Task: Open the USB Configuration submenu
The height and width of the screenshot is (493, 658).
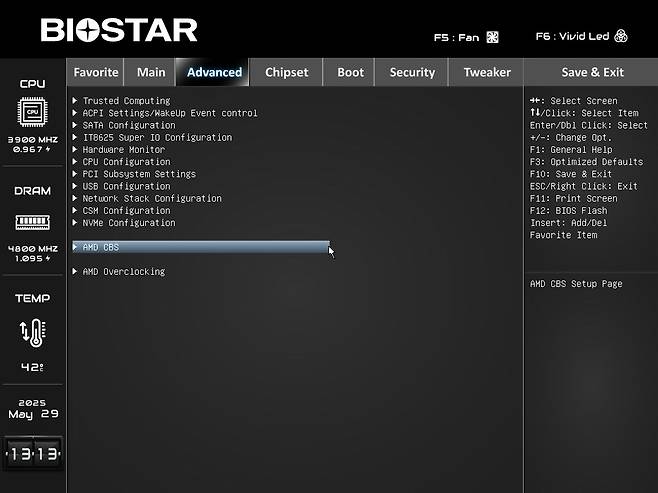Action: click(126, 186)
